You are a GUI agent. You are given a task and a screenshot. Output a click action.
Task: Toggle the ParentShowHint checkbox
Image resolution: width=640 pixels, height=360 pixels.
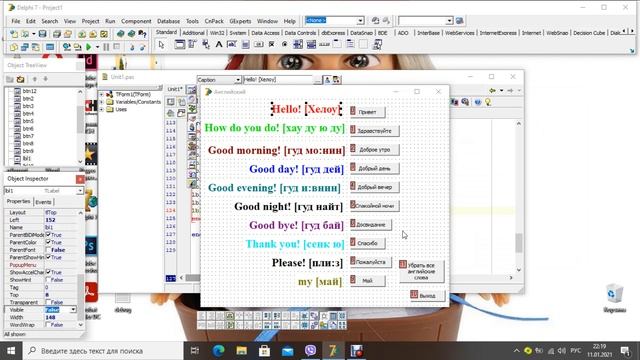coord(48,257)
